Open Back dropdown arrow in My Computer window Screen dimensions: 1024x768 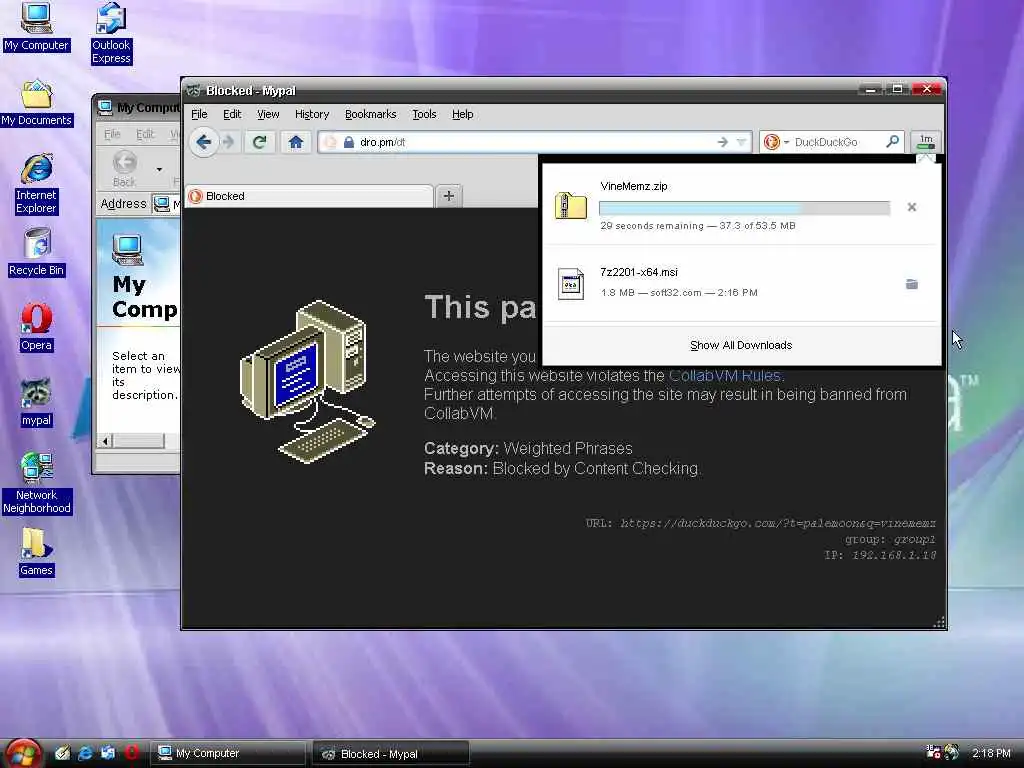click(x=159, y=170)
